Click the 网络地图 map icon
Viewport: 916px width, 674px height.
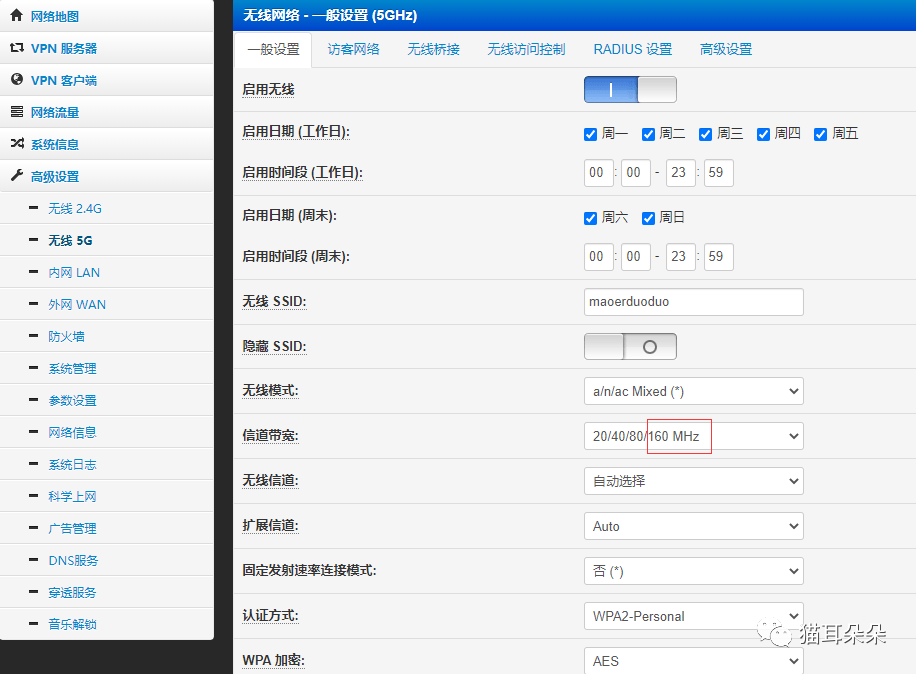[x=16, y=16]
